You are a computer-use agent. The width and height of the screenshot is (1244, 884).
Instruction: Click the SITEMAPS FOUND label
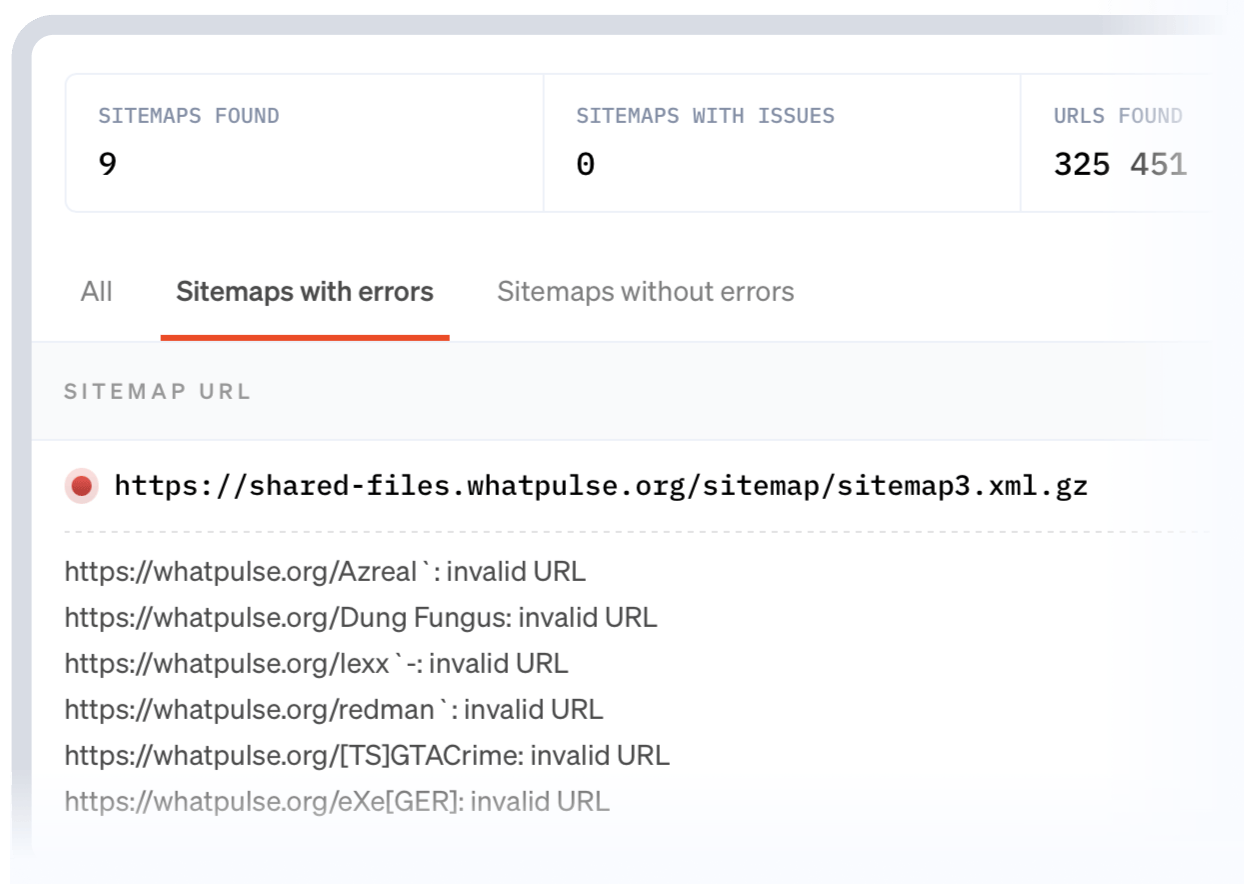(188, 116)
